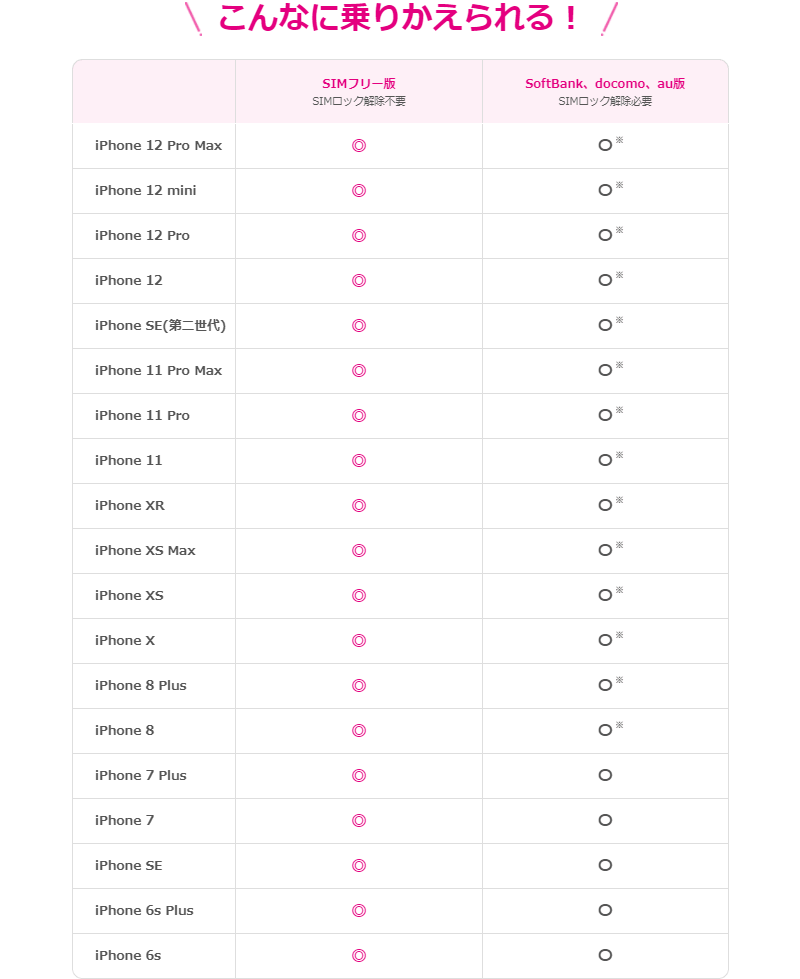Select the iPhone XS Max row label

point(145,550)
